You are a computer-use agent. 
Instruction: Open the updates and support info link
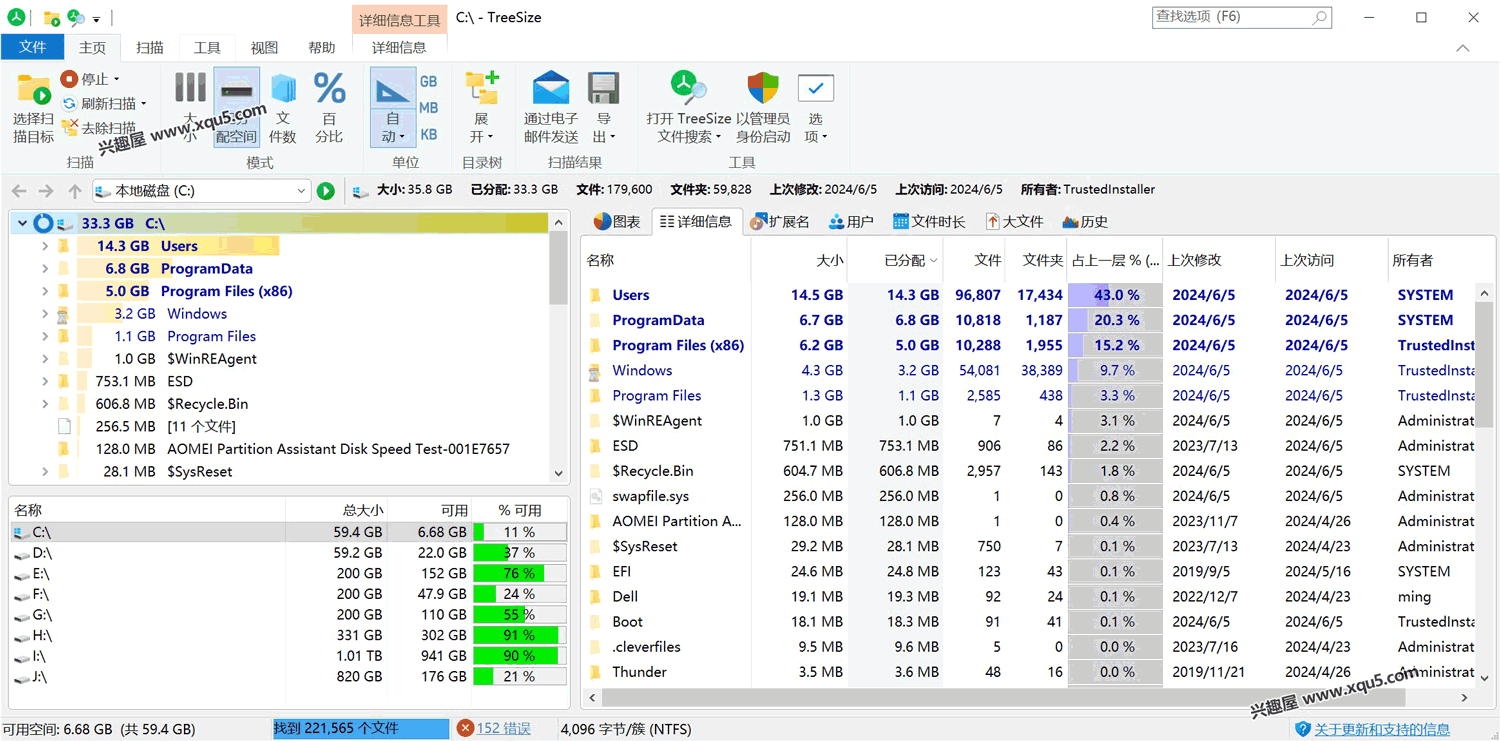[x=1382, y=730]
